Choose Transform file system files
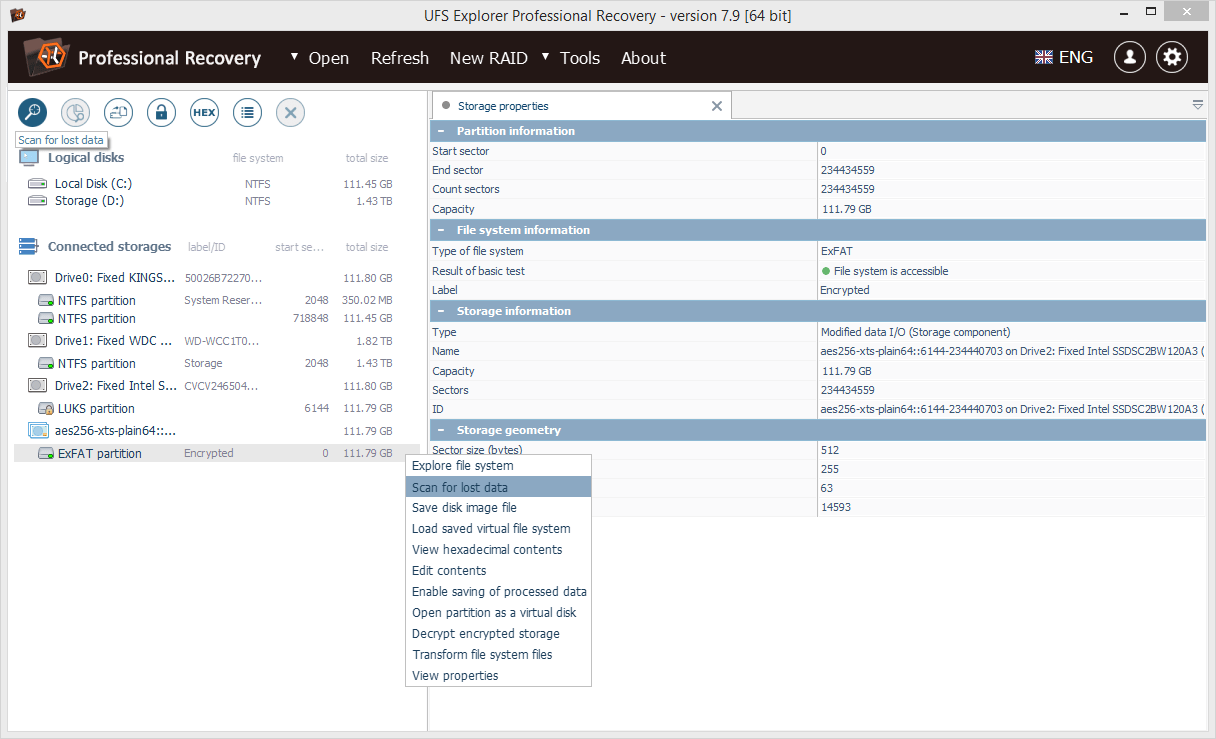The height and width of the screenshot is (739, 1216). tap(498, 655)
